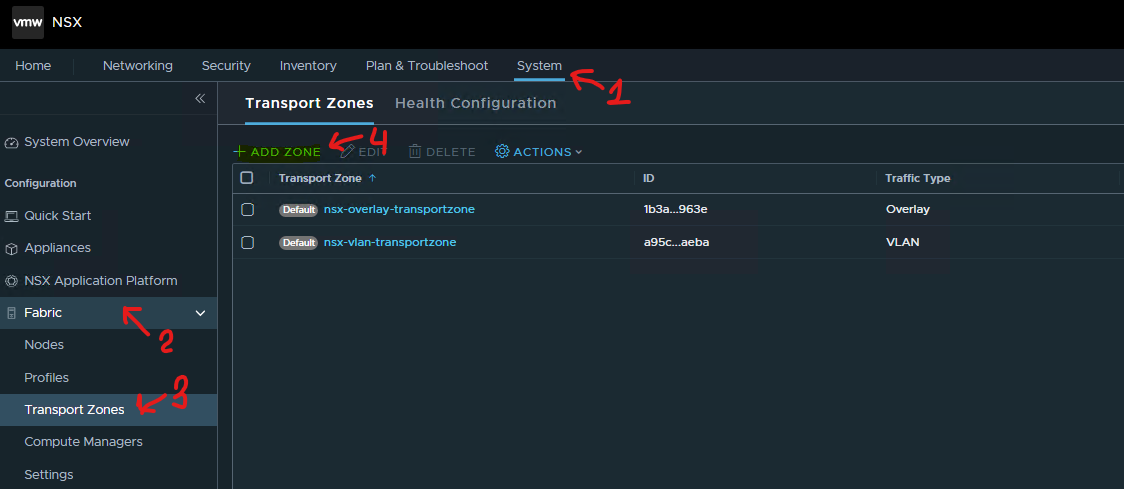Open Appliances in sidebar
Viewport: 1124px width, 489px height.
(57, 248)
